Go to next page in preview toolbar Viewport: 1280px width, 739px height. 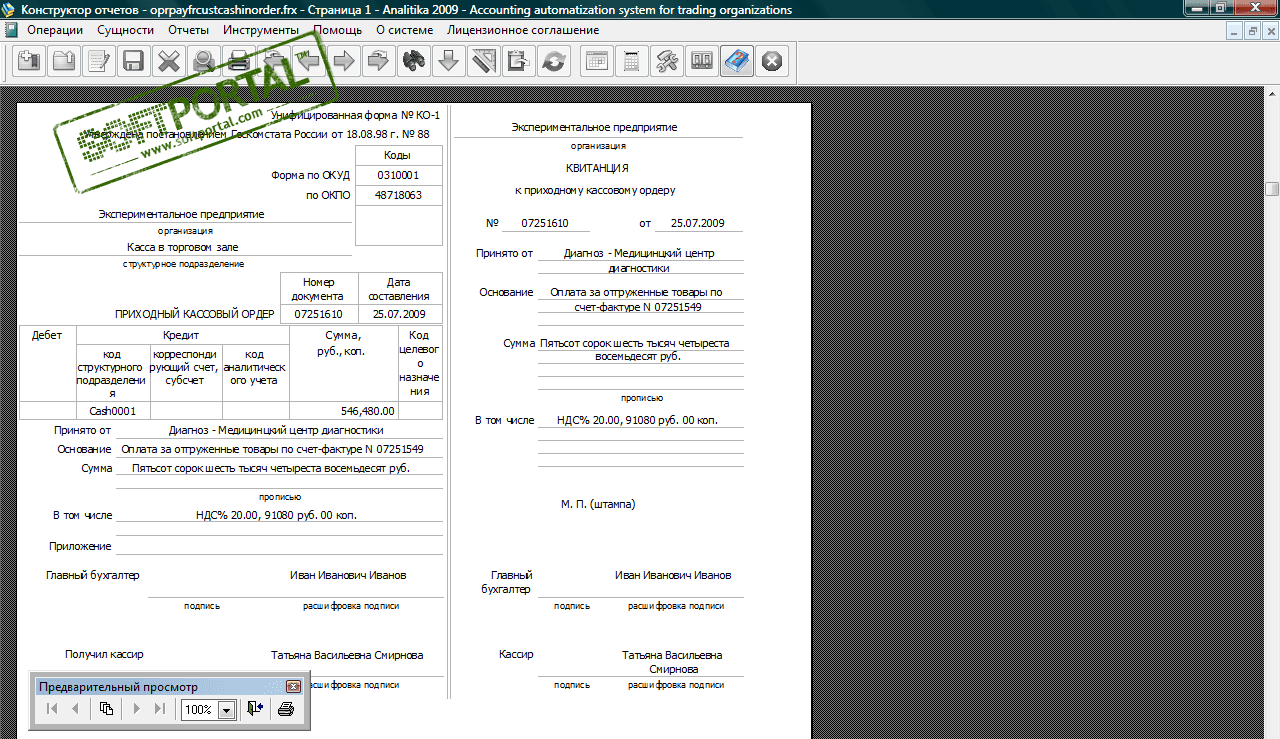pos(137,709)
